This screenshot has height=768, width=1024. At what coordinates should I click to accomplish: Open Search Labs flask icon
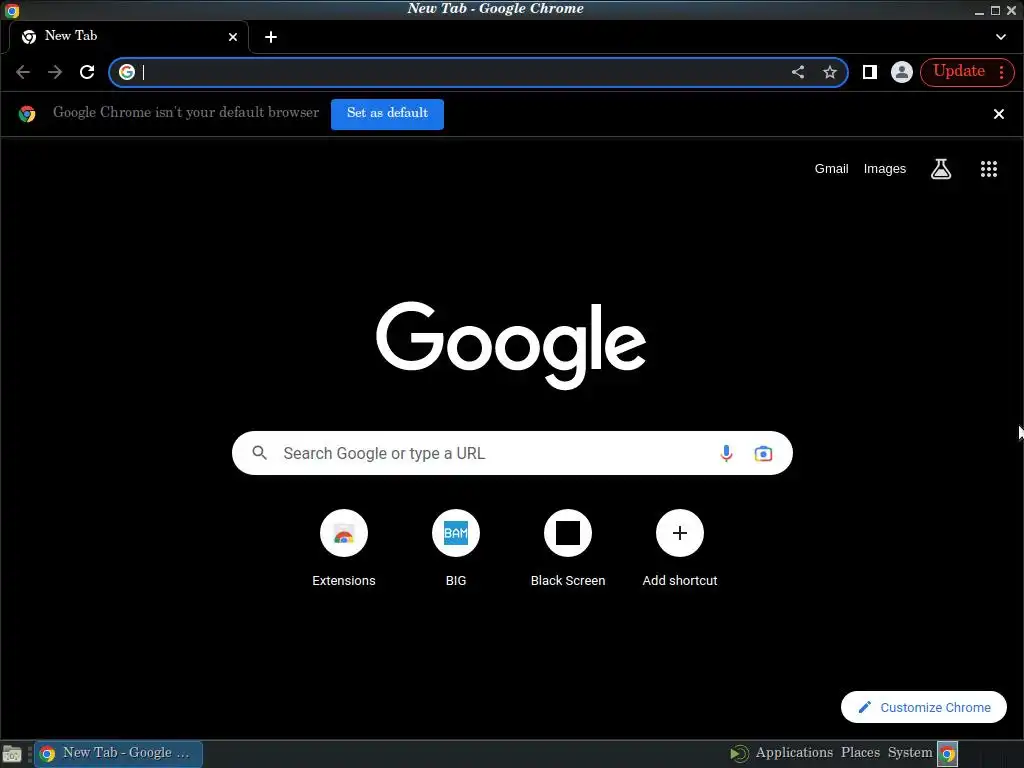940,169
